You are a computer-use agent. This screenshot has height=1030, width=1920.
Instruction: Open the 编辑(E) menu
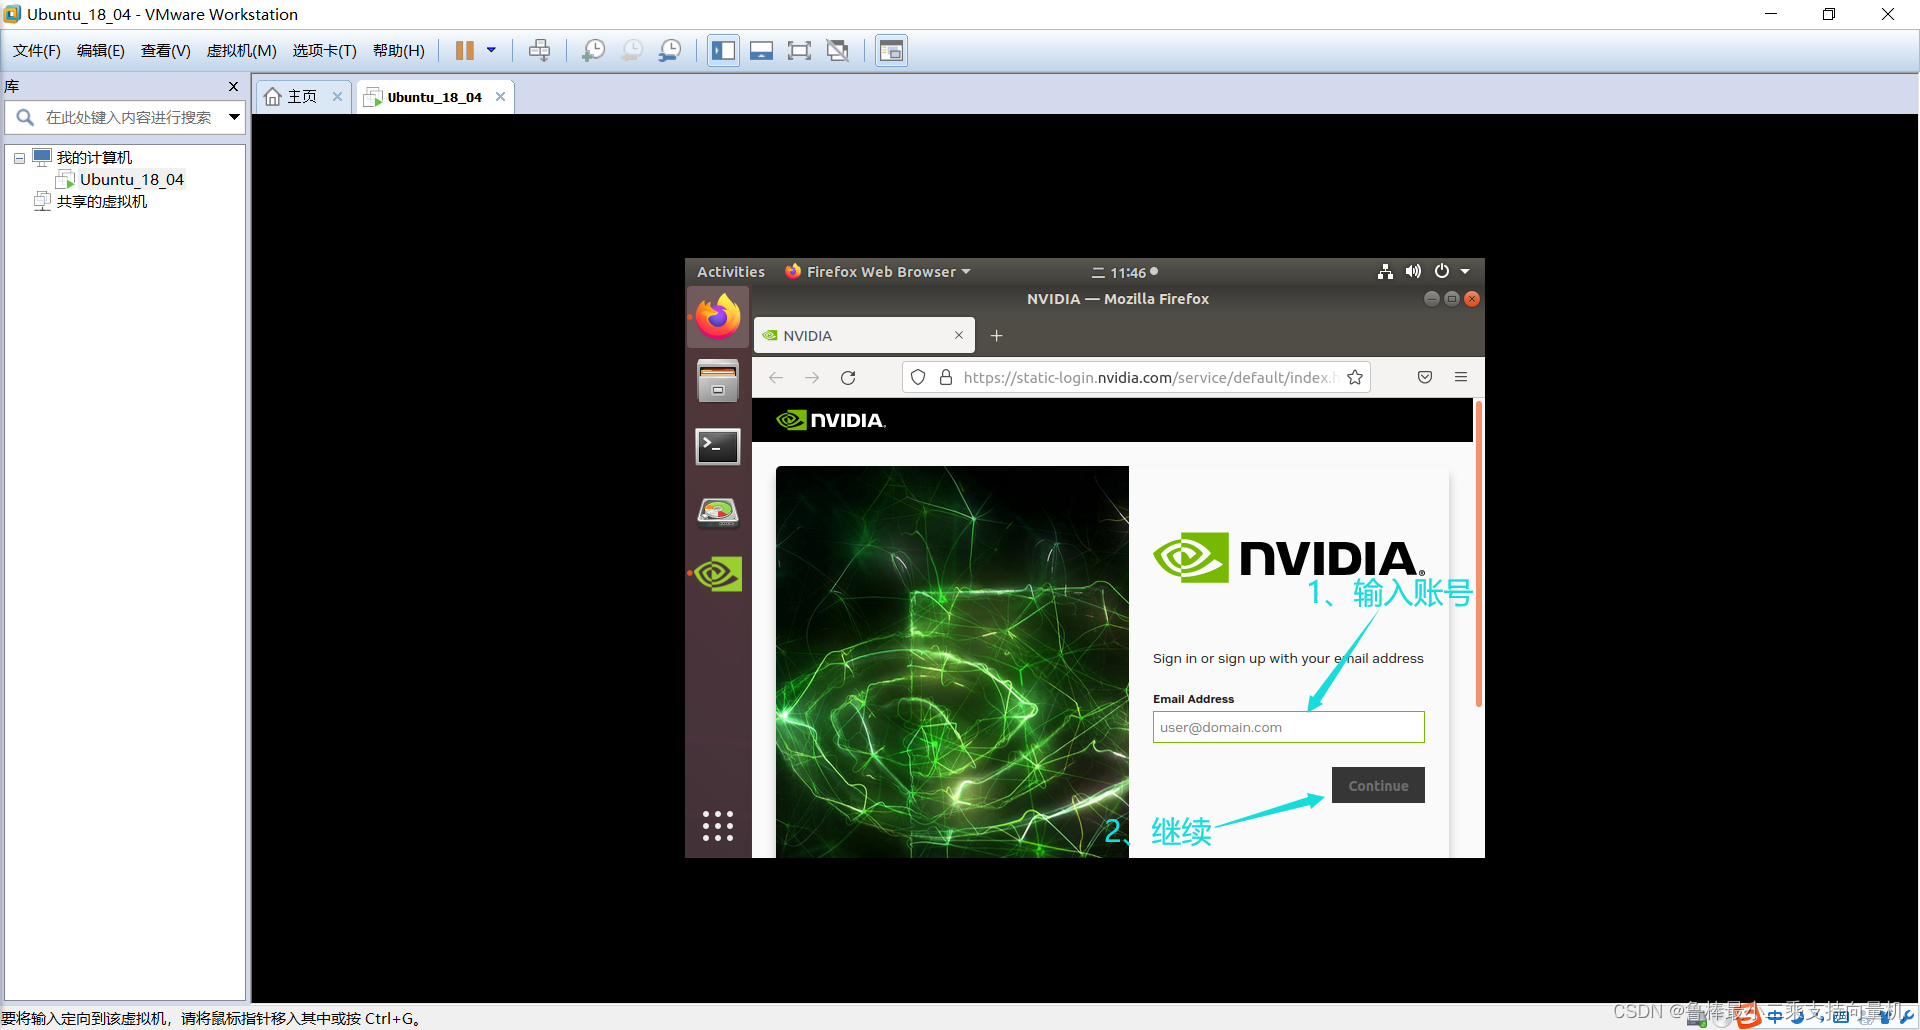101,51
